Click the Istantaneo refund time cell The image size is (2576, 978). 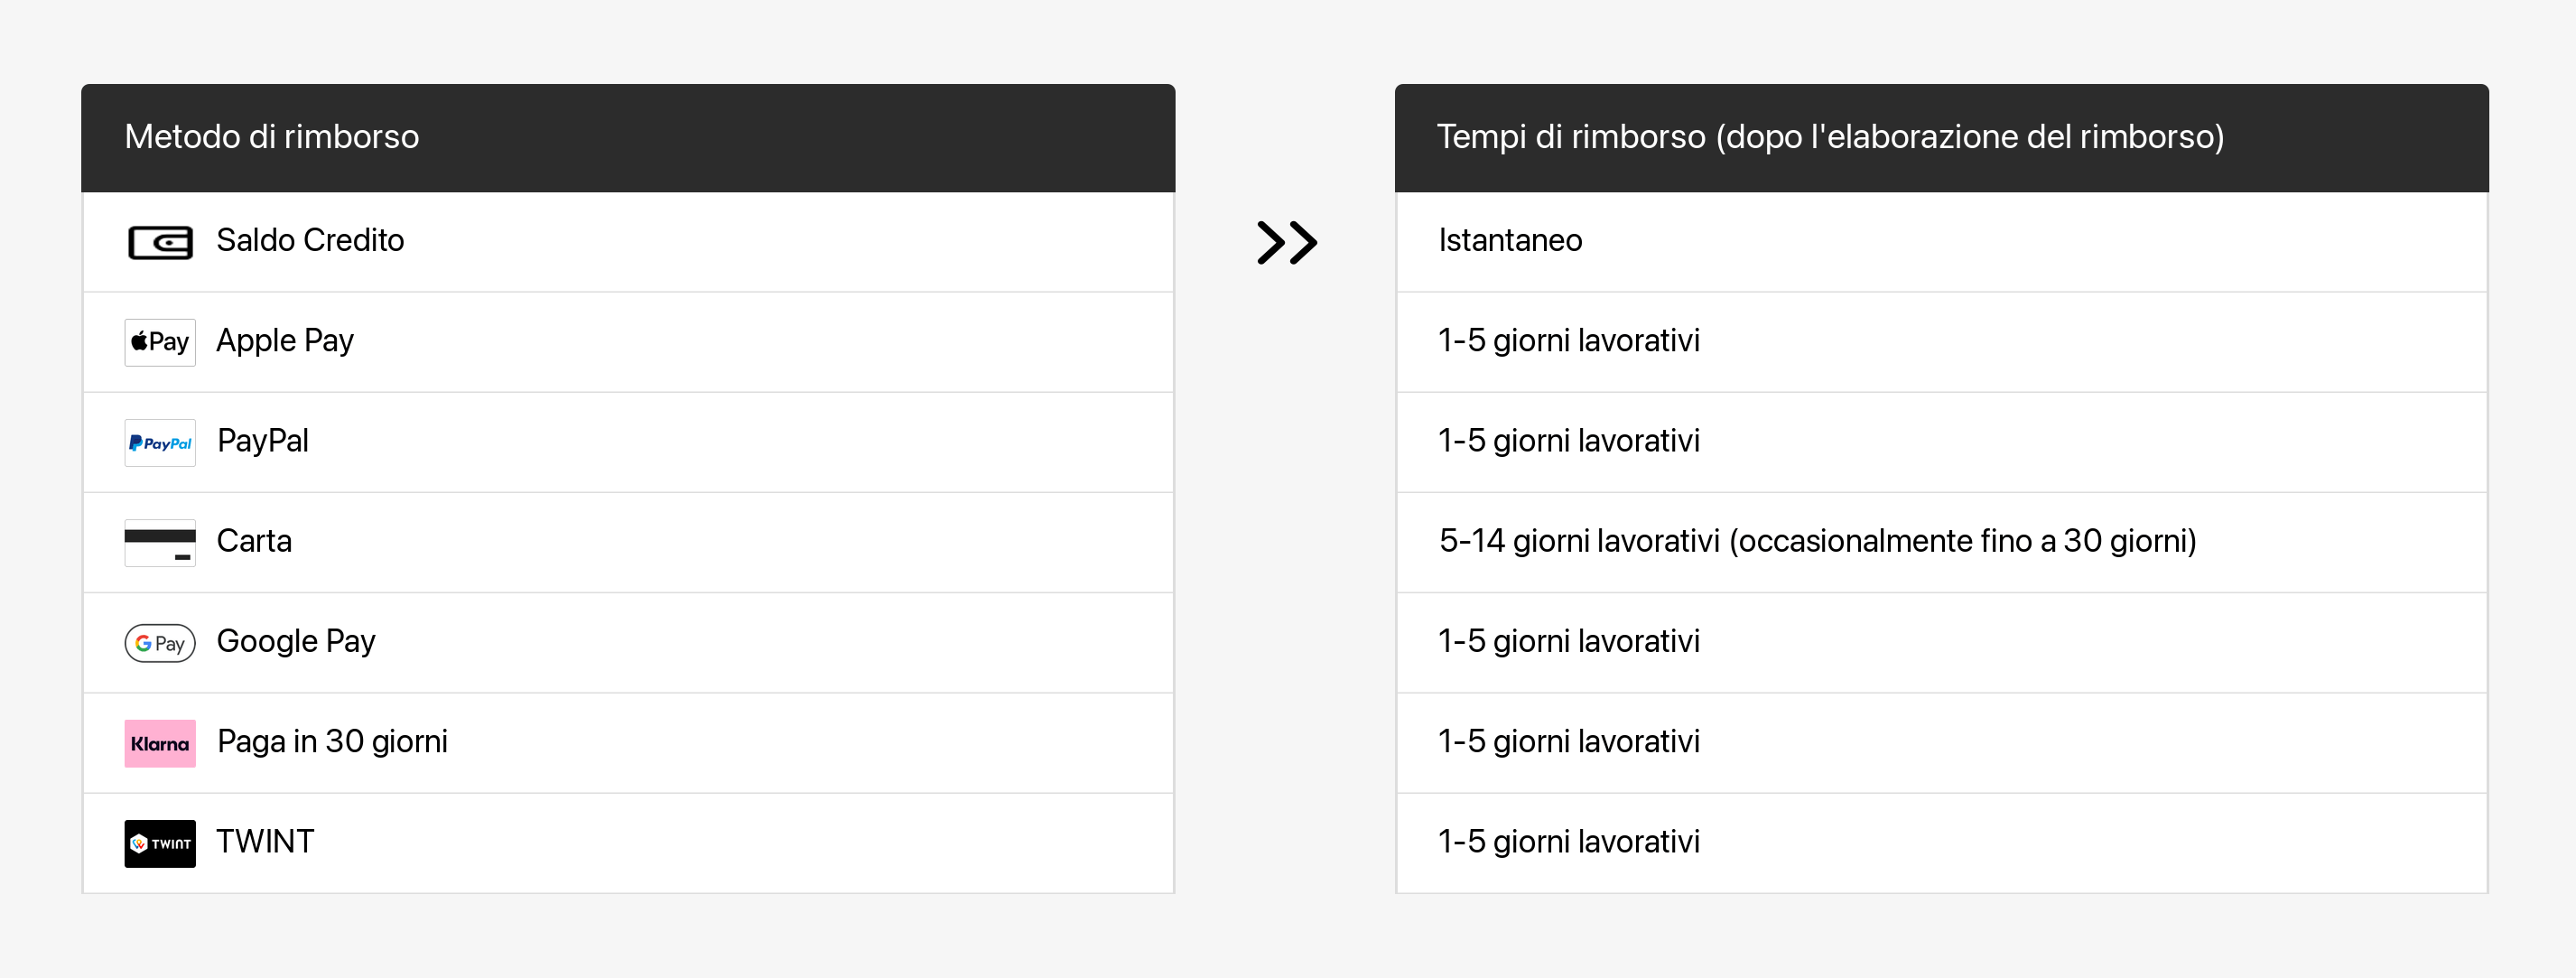(x=1510, y=241)
